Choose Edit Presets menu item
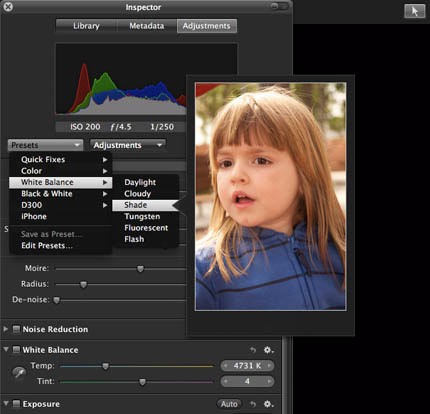 point(60,245)
